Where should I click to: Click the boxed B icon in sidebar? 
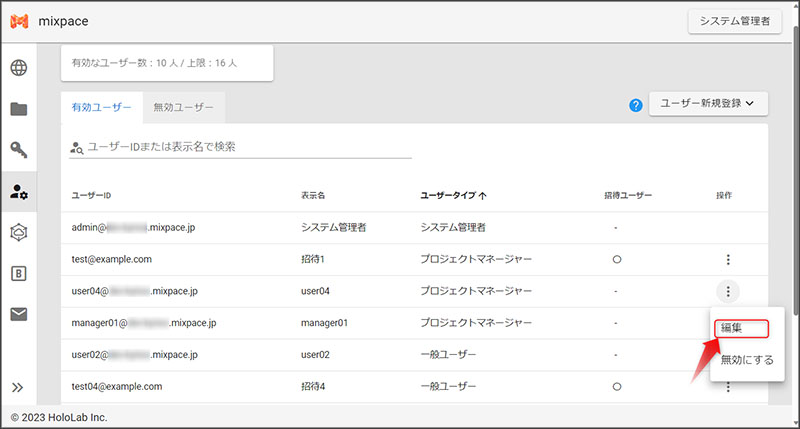click(19, 273)
